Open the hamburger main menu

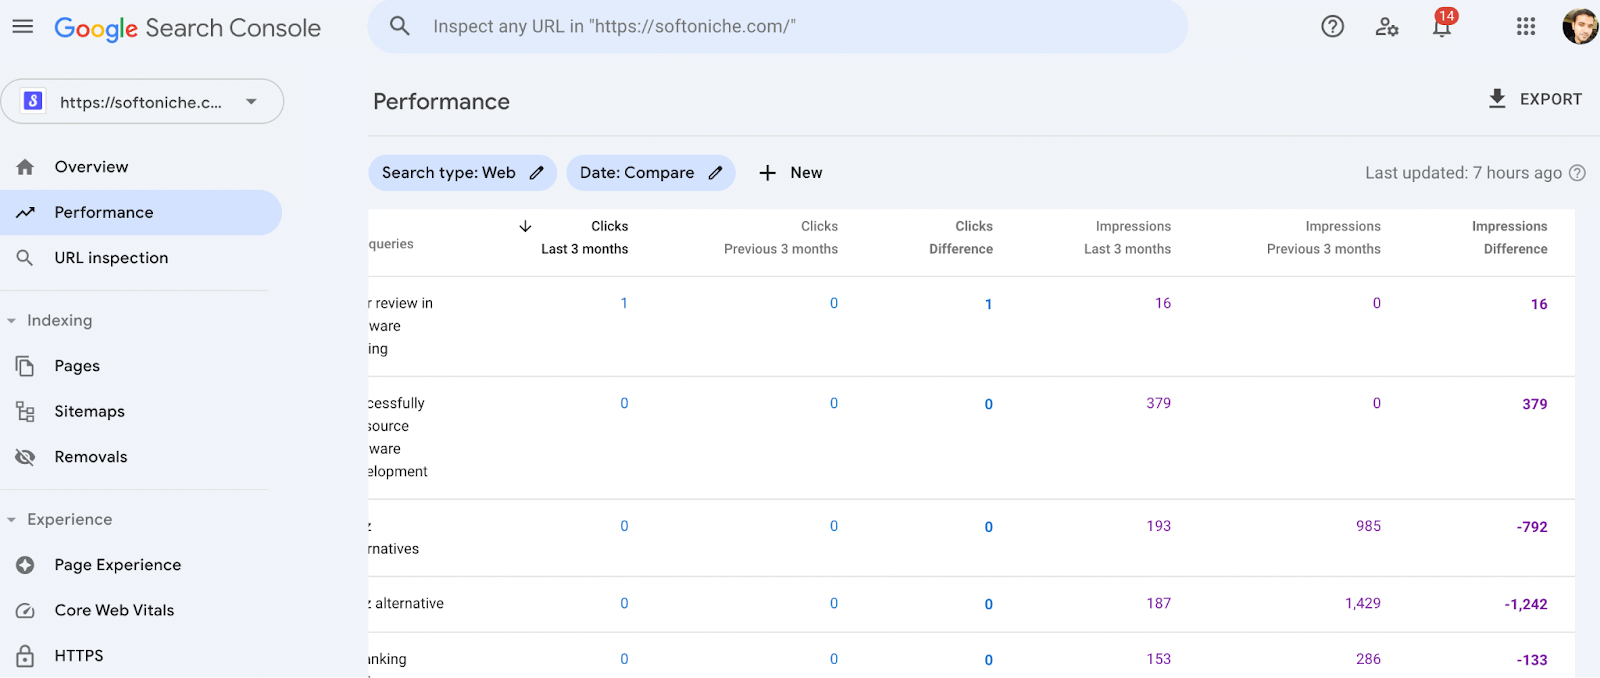click(23, 27)
